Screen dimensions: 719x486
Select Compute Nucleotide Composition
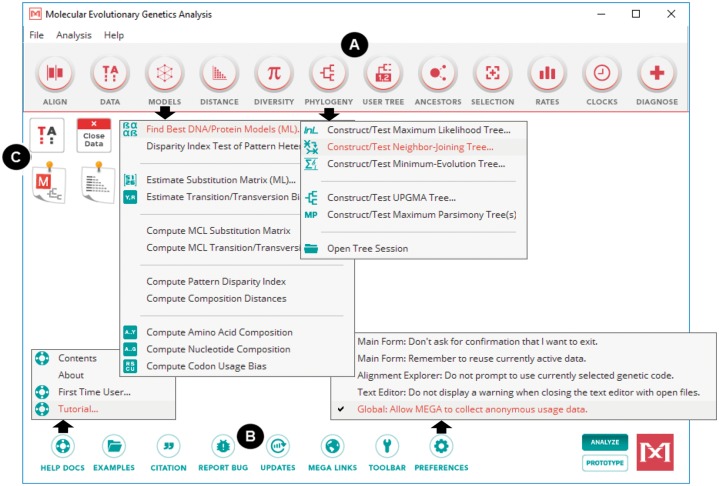[x=236, y=350]
